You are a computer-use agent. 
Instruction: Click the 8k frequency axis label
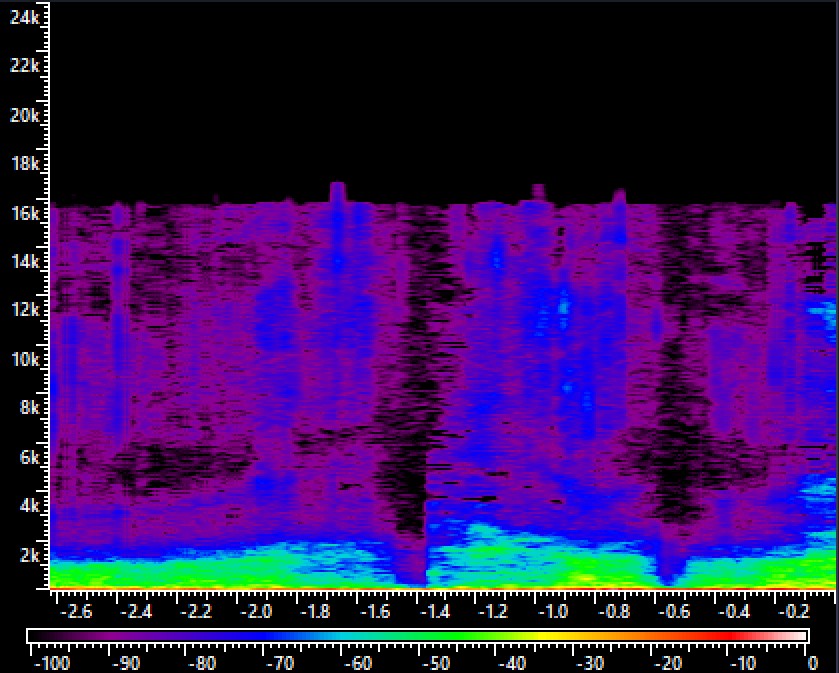click(29, 408)
